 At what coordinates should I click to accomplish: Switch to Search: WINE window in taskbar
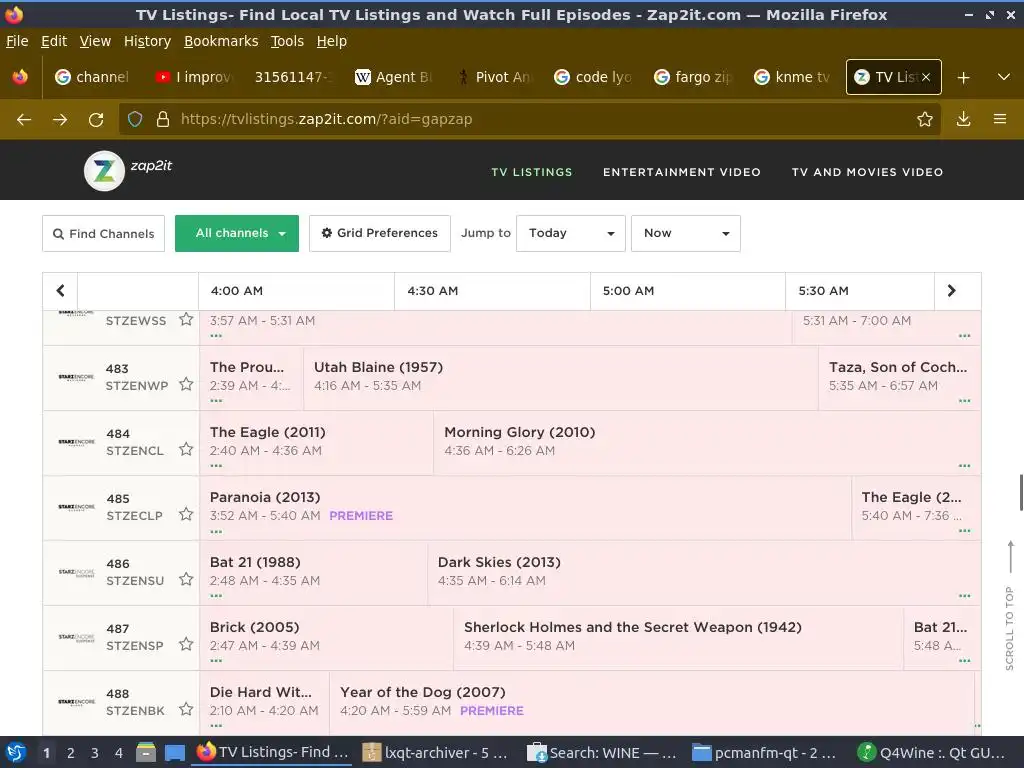pos(601,752)
